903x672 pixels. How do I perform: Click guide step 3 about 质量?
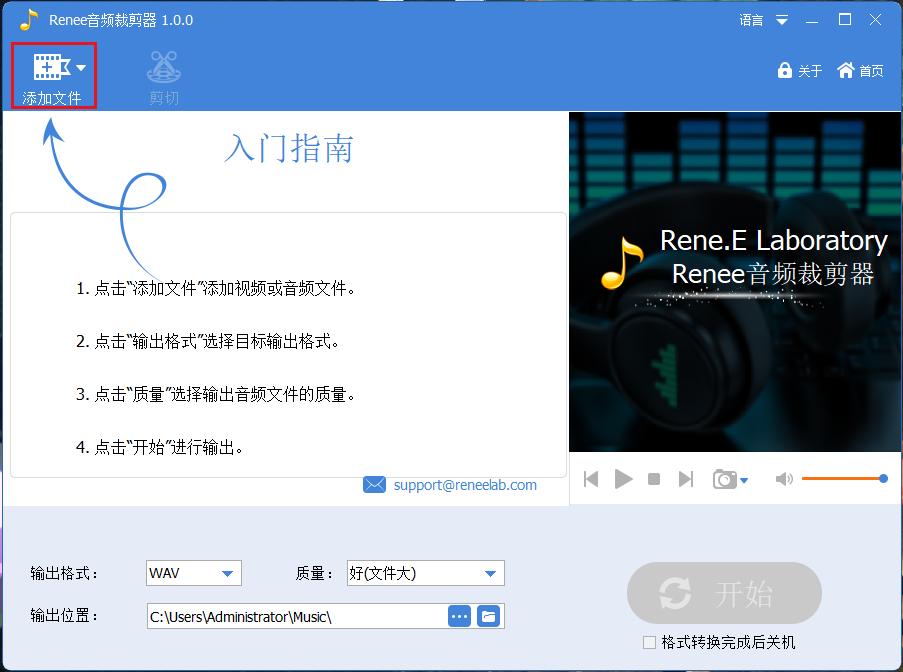click(x=215, y=394)
